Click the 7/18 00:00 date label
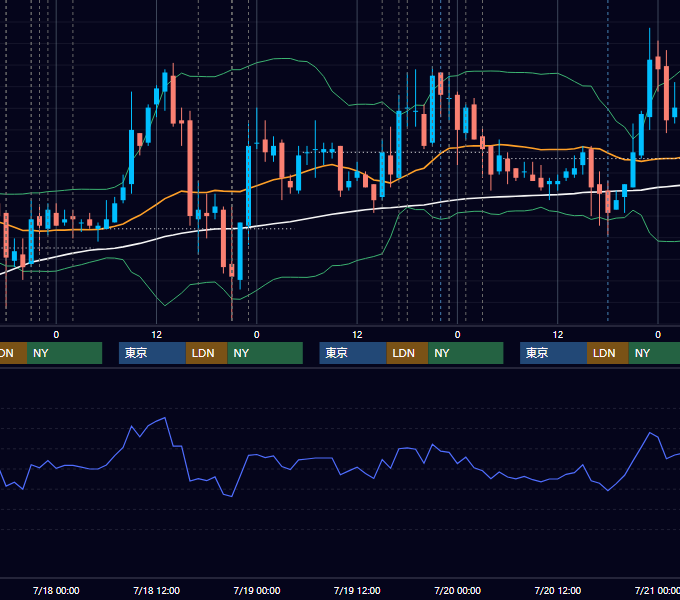 click(56, 590)
